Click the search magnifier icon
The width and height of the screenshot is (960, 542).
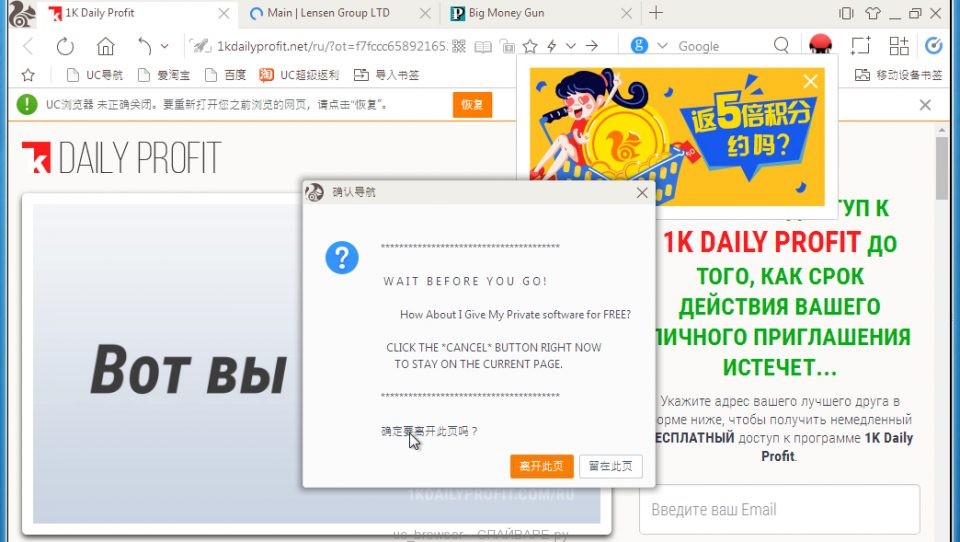(781, 46)
